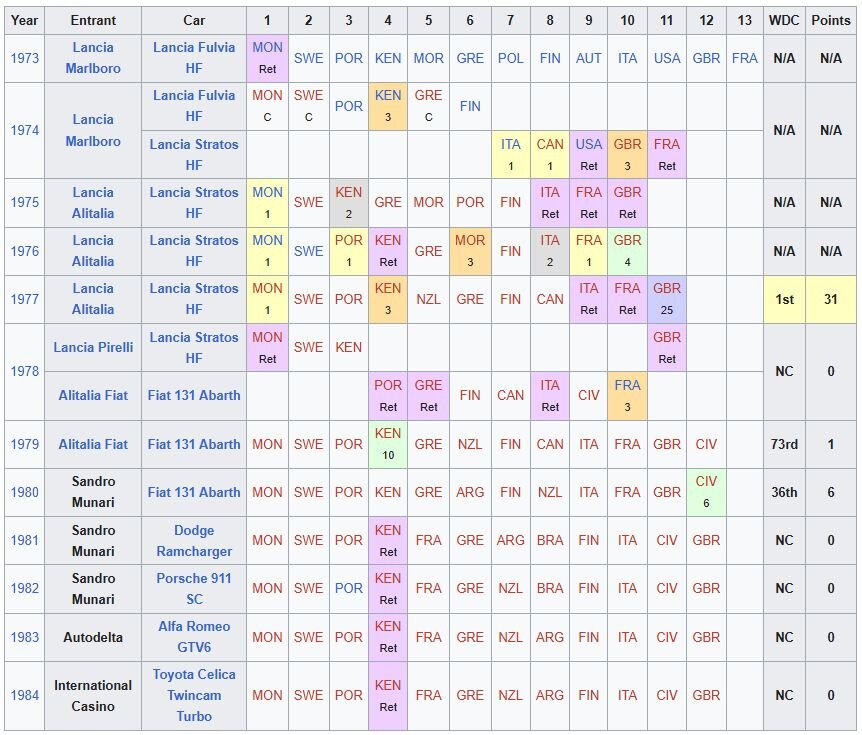Image resolution: width=862 pixels, height=735 pixels.
Task: Select the Alfa Romeo GTV6 link
Action: click(194, 637)
